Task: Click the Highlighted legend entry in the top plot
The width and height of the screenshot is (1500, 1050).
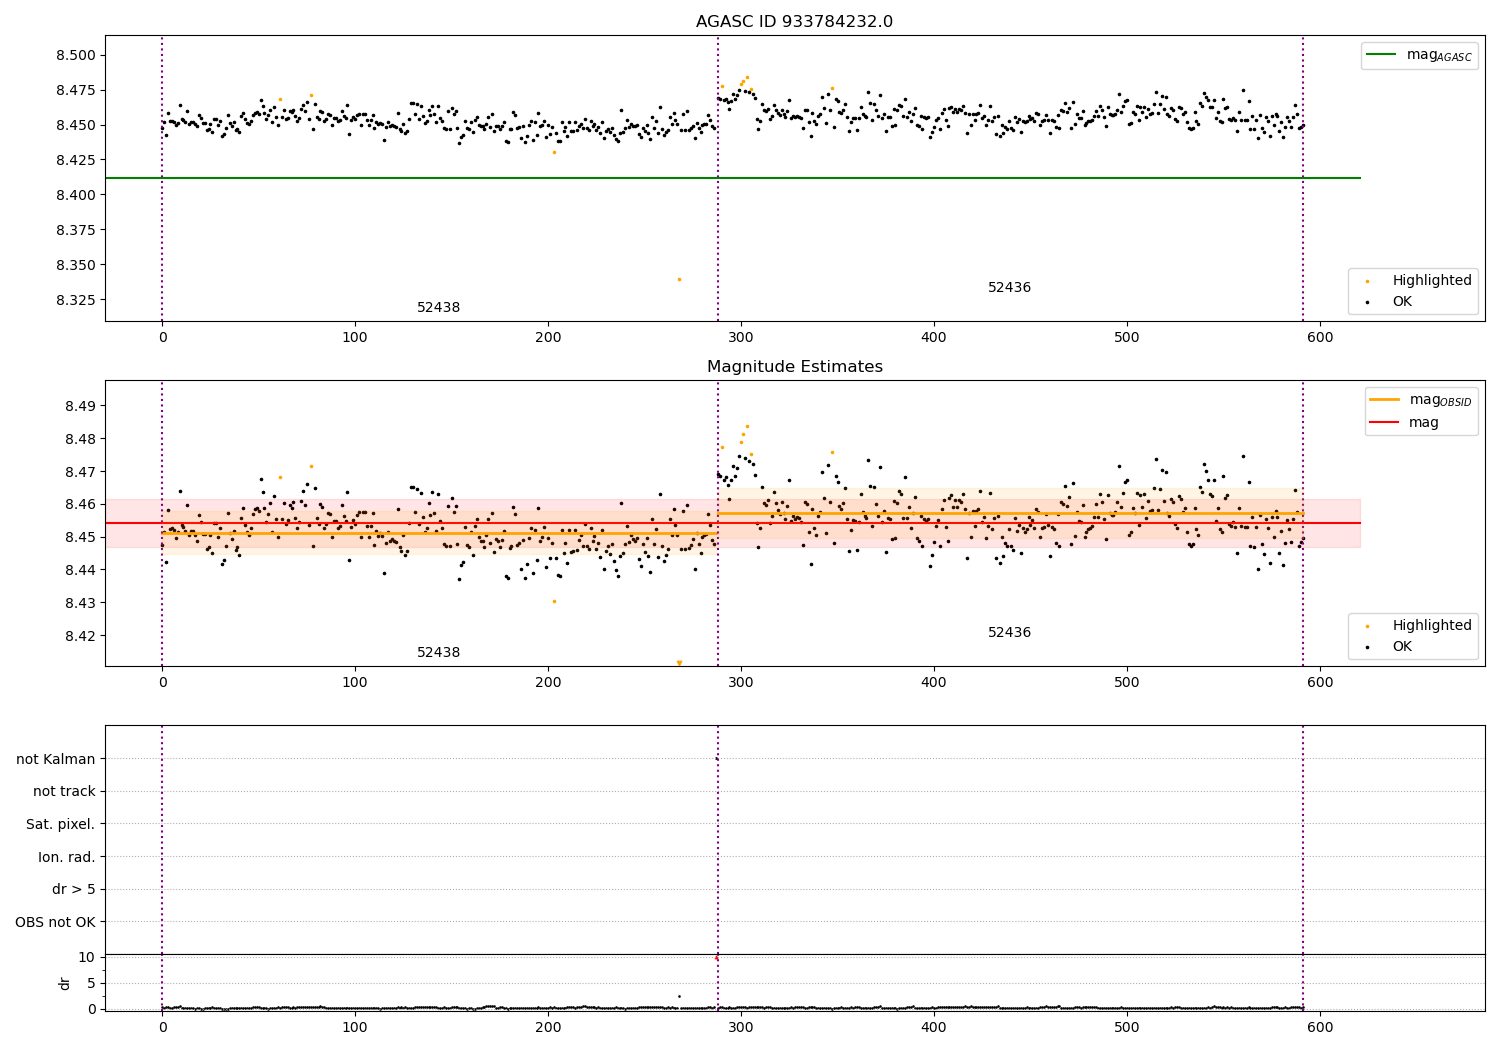Action: [x=1419, y=280]
